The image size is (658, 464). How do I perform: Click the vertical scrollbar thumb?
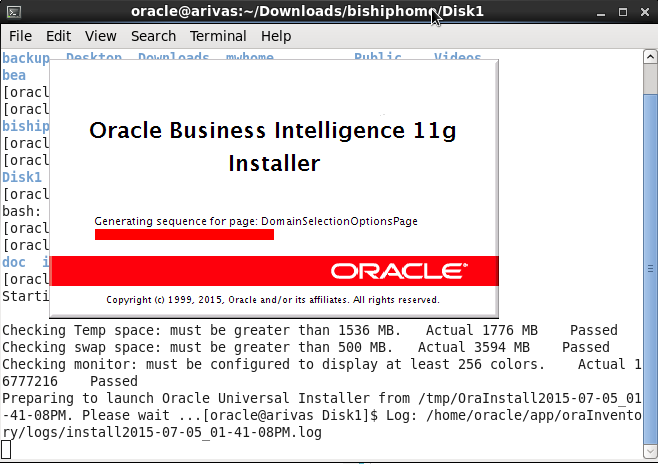[650, 268]
